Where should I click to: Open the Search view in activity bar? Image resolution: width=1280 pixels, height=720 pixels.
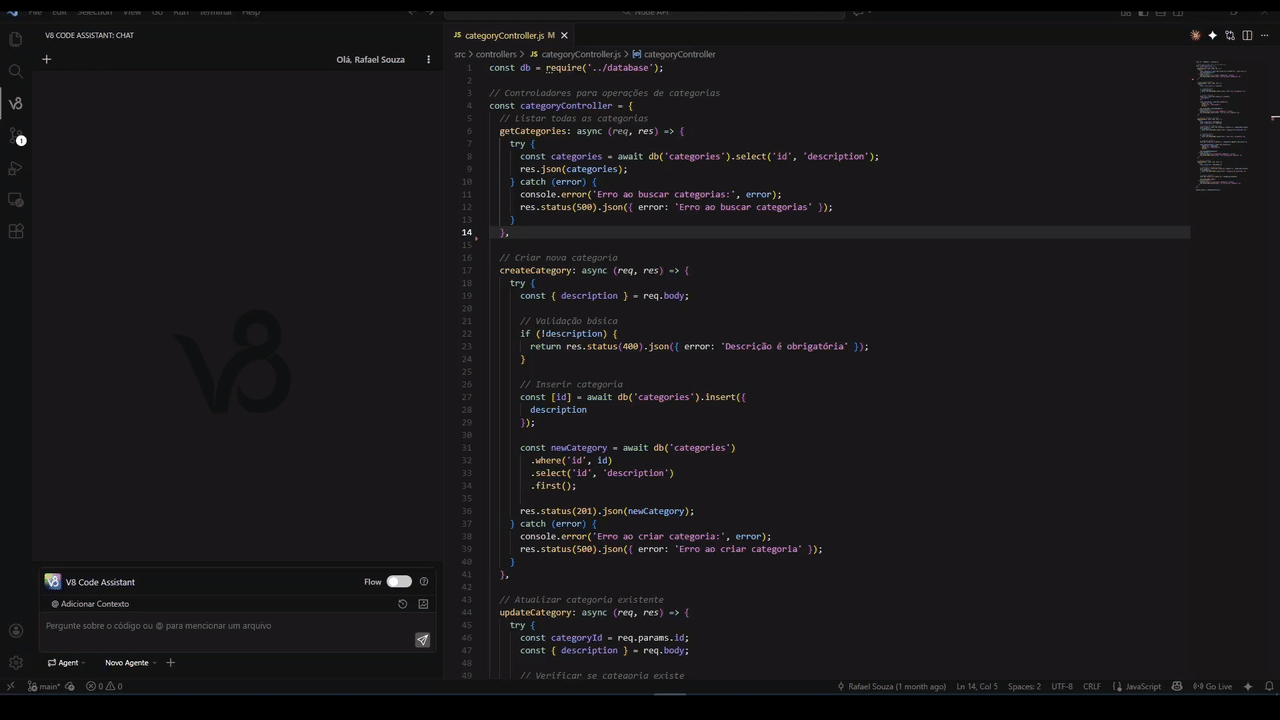coord(15,71)
